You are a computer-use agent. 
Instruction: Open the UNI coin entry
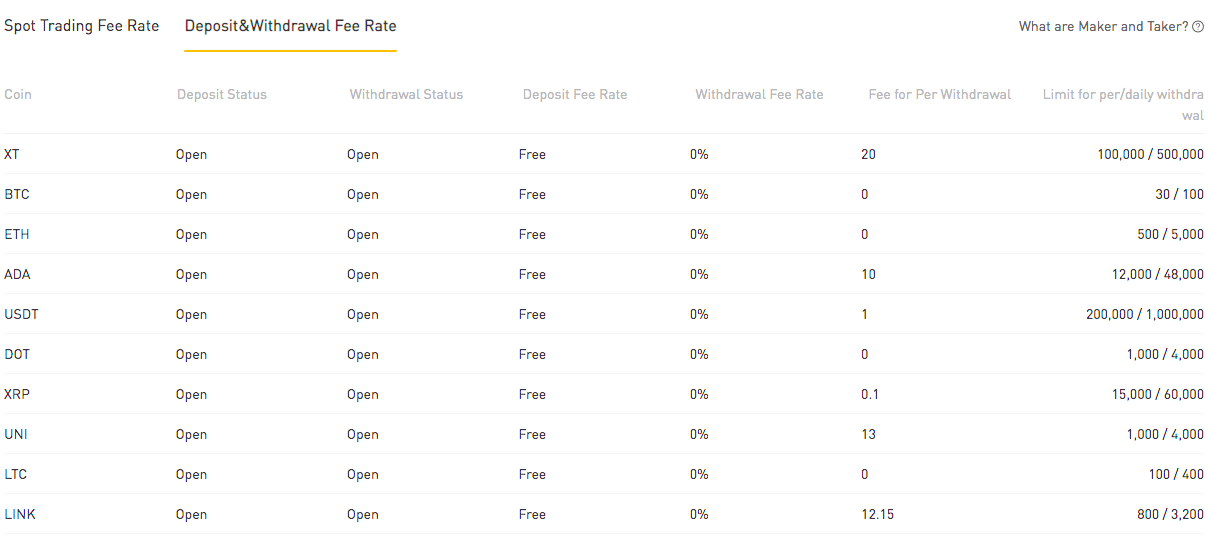pyautogui.click(x=16, y=434)
